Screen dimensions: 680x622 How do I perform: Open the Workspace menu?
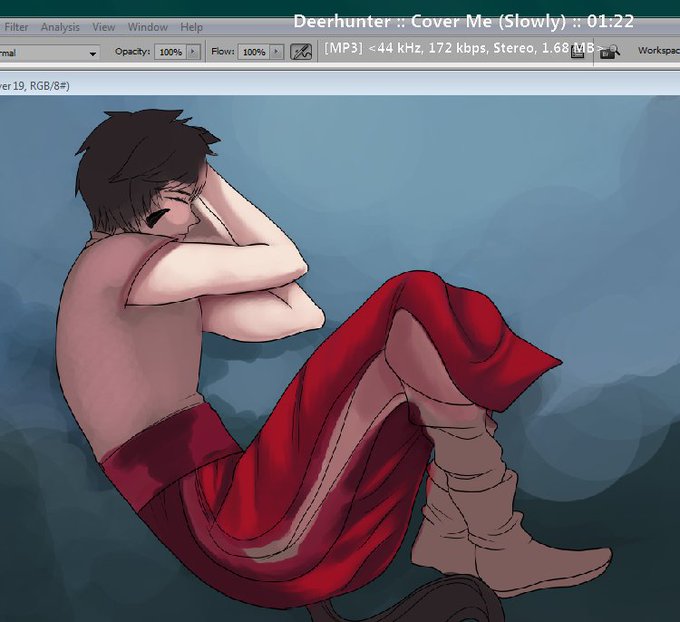coord(659,51)
